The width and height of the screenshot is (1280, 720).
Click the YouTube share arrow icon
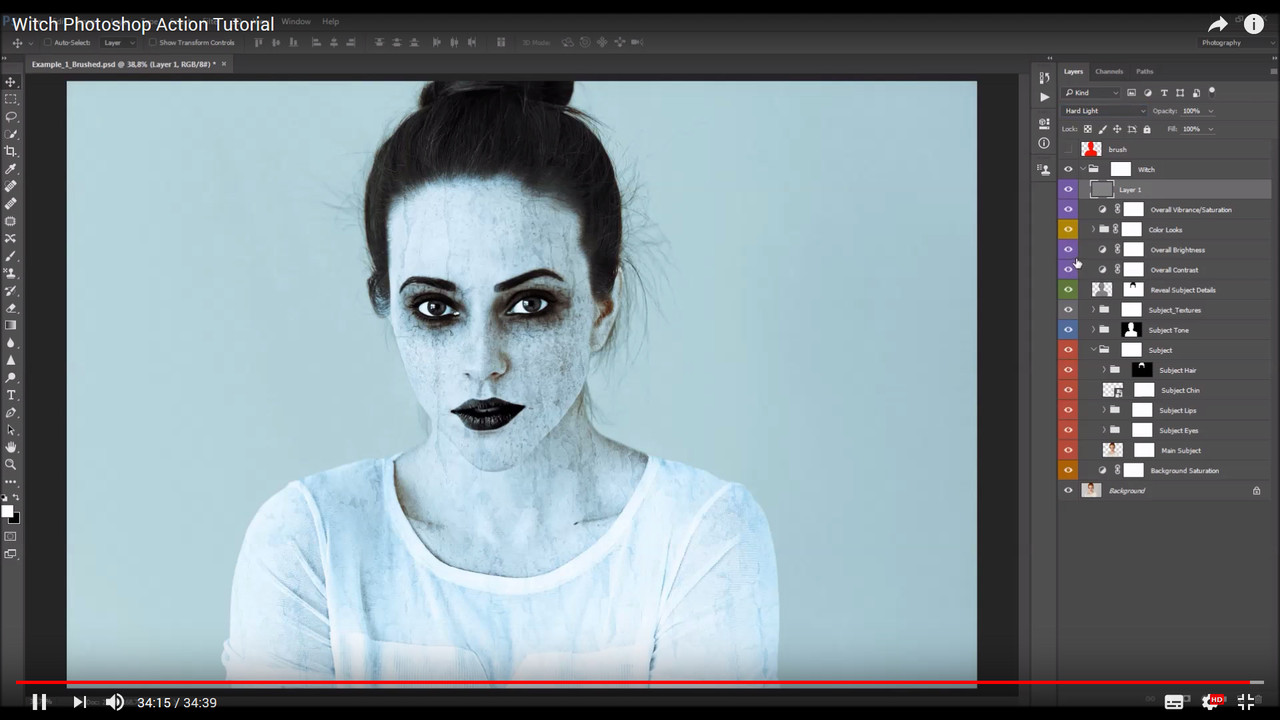pos(1217,25)
